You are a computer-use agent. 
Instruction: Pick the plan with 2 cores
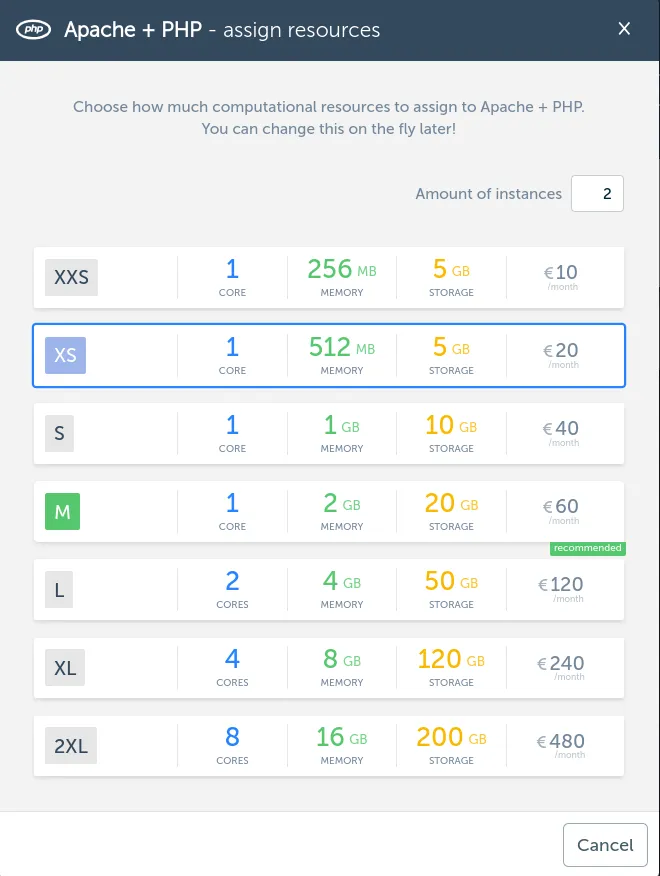click(x=232, y=589)
